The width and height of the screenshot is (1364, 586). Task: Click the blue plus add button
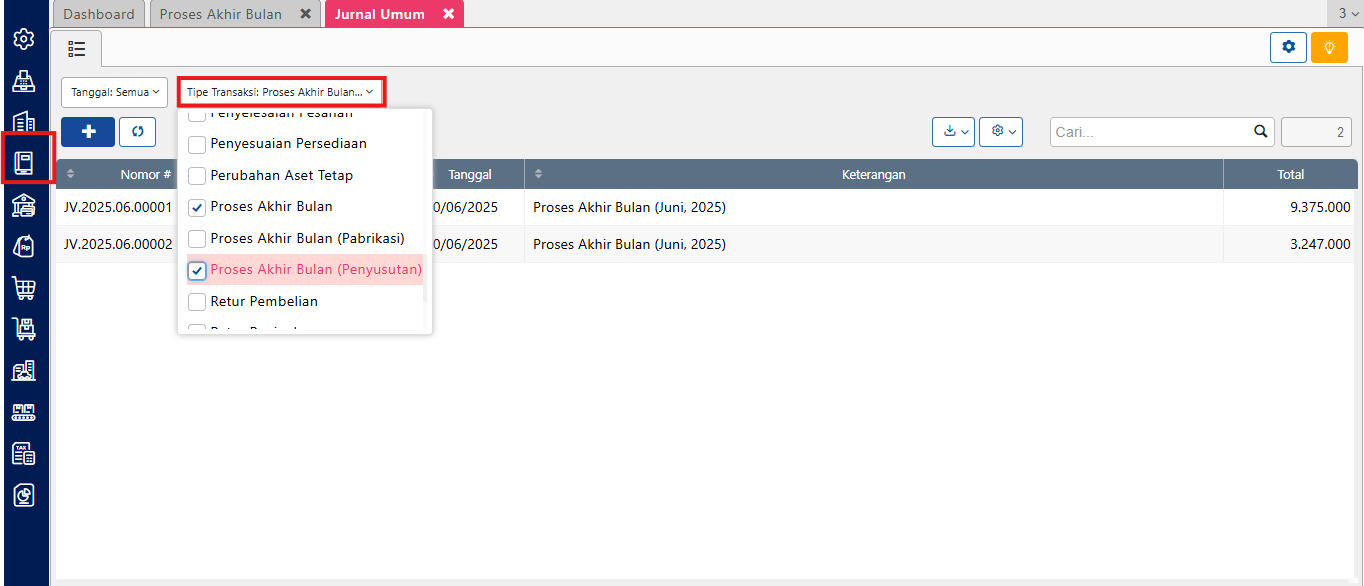(88, 132)
